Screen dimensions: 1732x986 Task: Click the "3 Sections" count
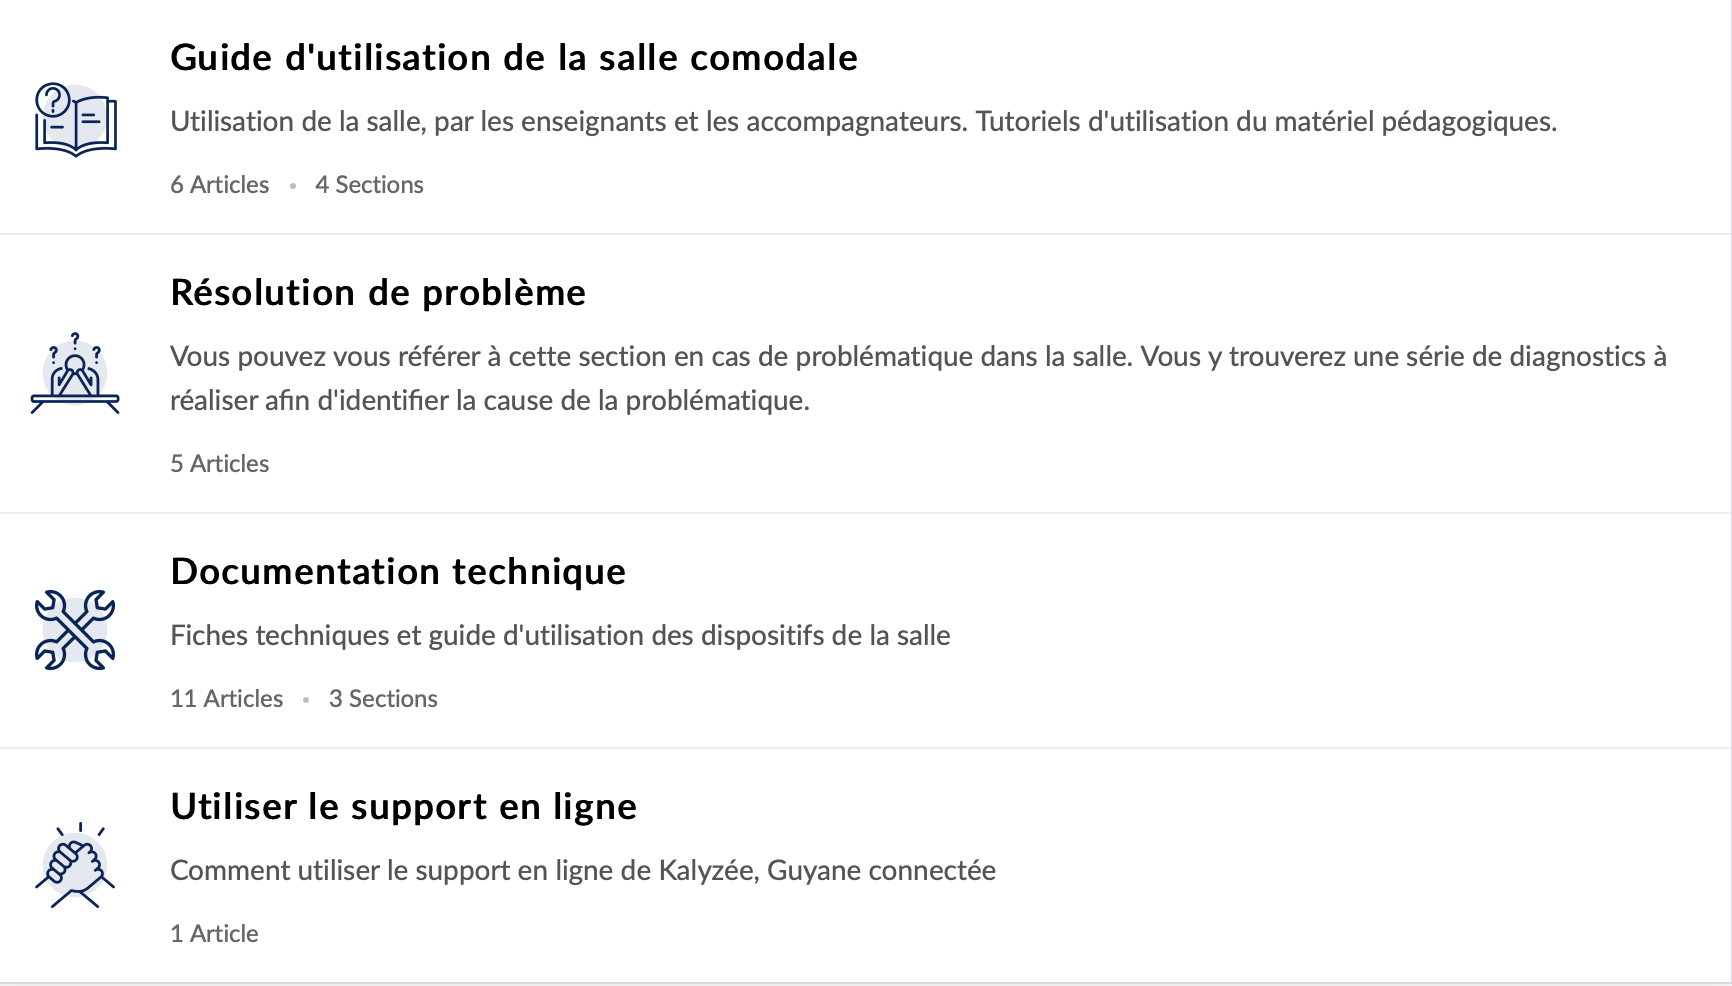click(383, 699)
